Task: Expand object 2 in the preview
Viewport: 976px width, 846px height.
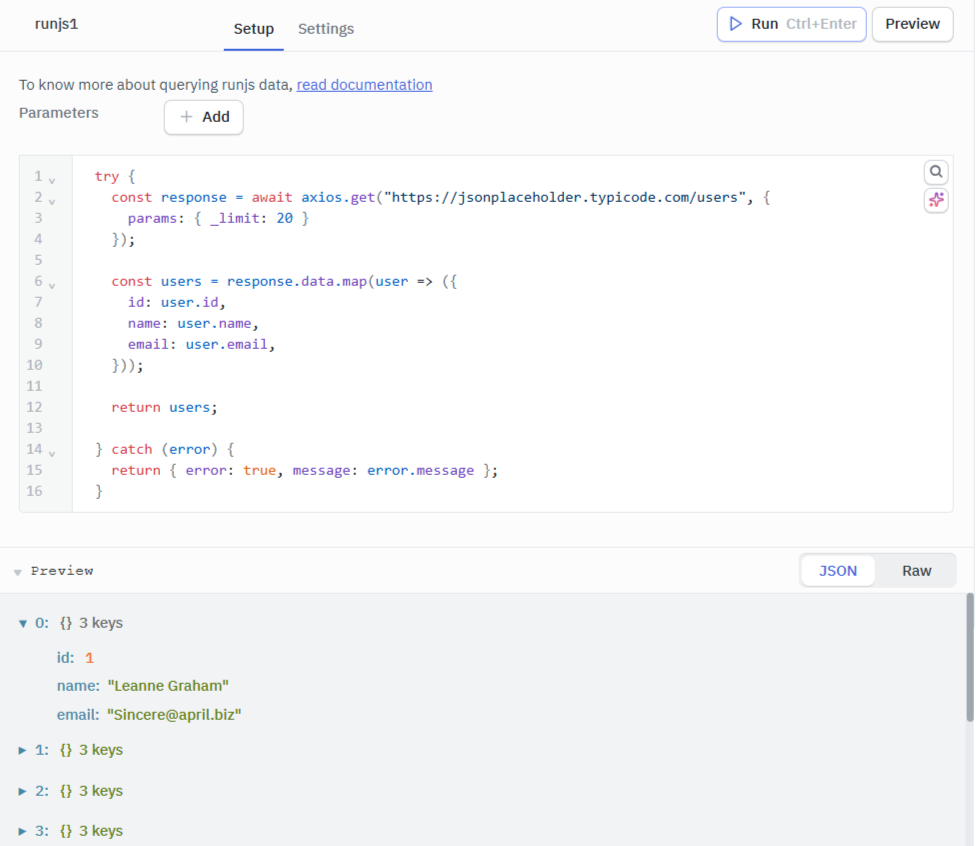Action: (22, 790)
